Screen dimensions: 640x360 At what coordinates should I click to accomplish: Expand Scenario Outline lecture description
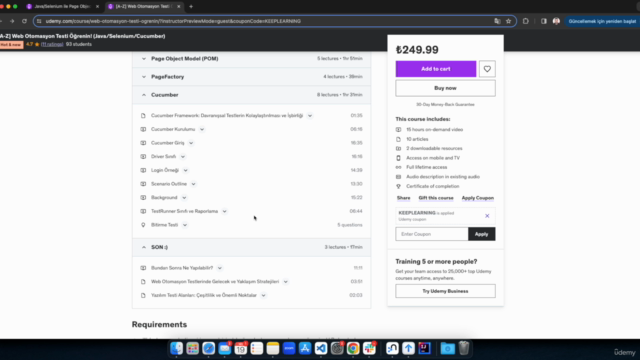(193, 184)
